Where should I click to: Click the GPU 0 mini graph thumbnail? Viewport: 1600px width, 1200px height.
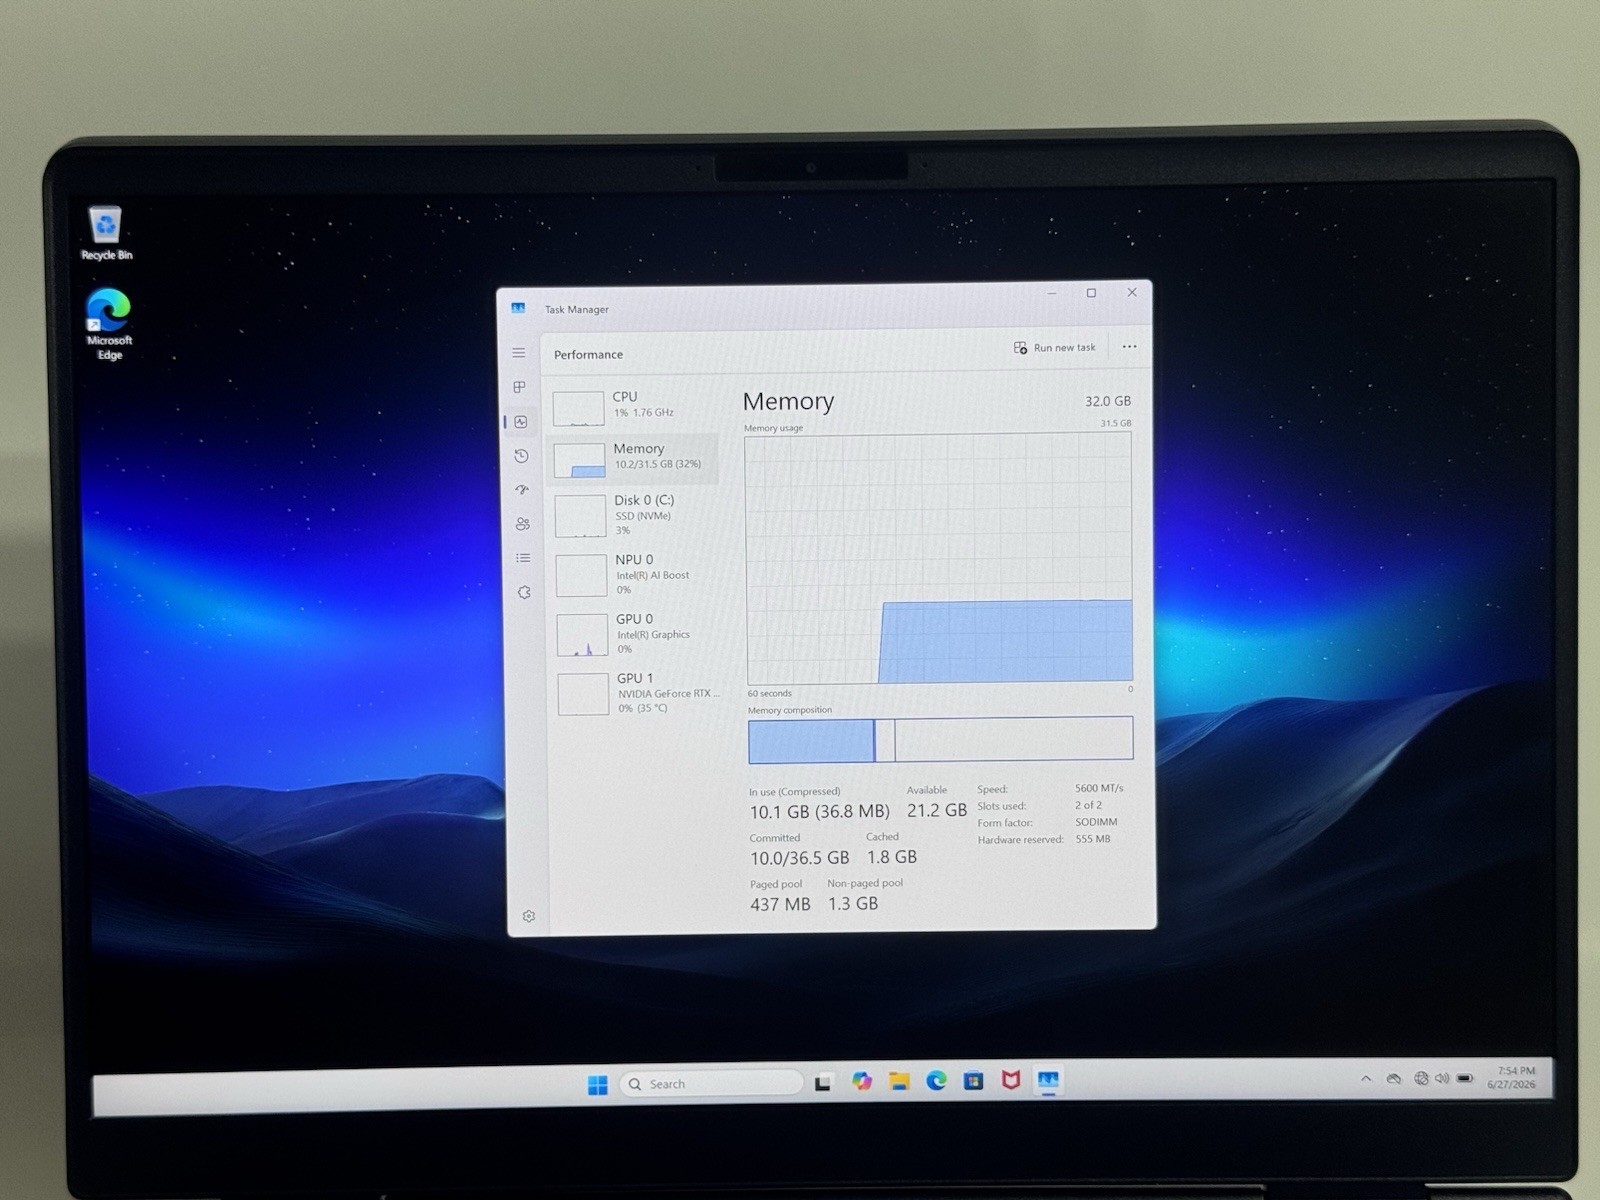pos(582,635)
